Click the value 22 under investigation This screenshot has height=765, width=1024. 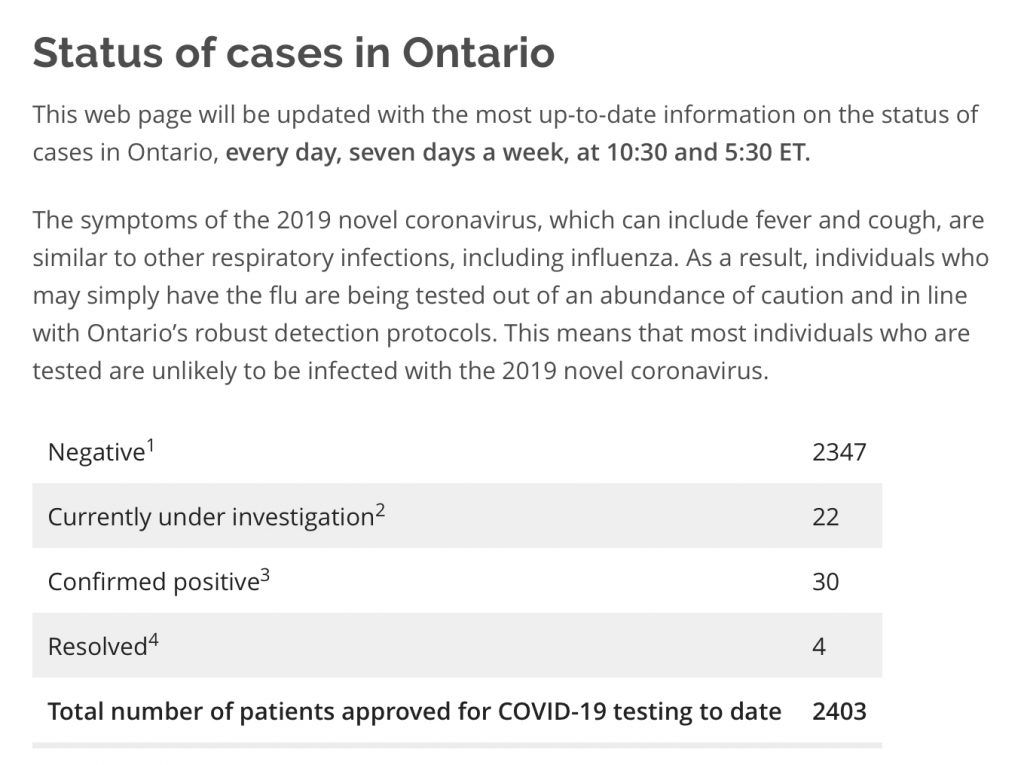pos(825,517)
